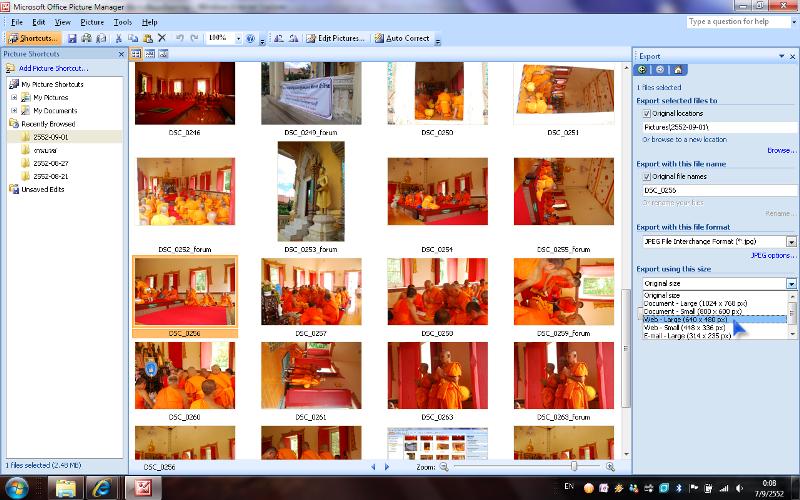Image resolution: width=800 pixels, height=500 pixels.
Task: Uncheck the Original locations checkbox
Action: point(647,114)
